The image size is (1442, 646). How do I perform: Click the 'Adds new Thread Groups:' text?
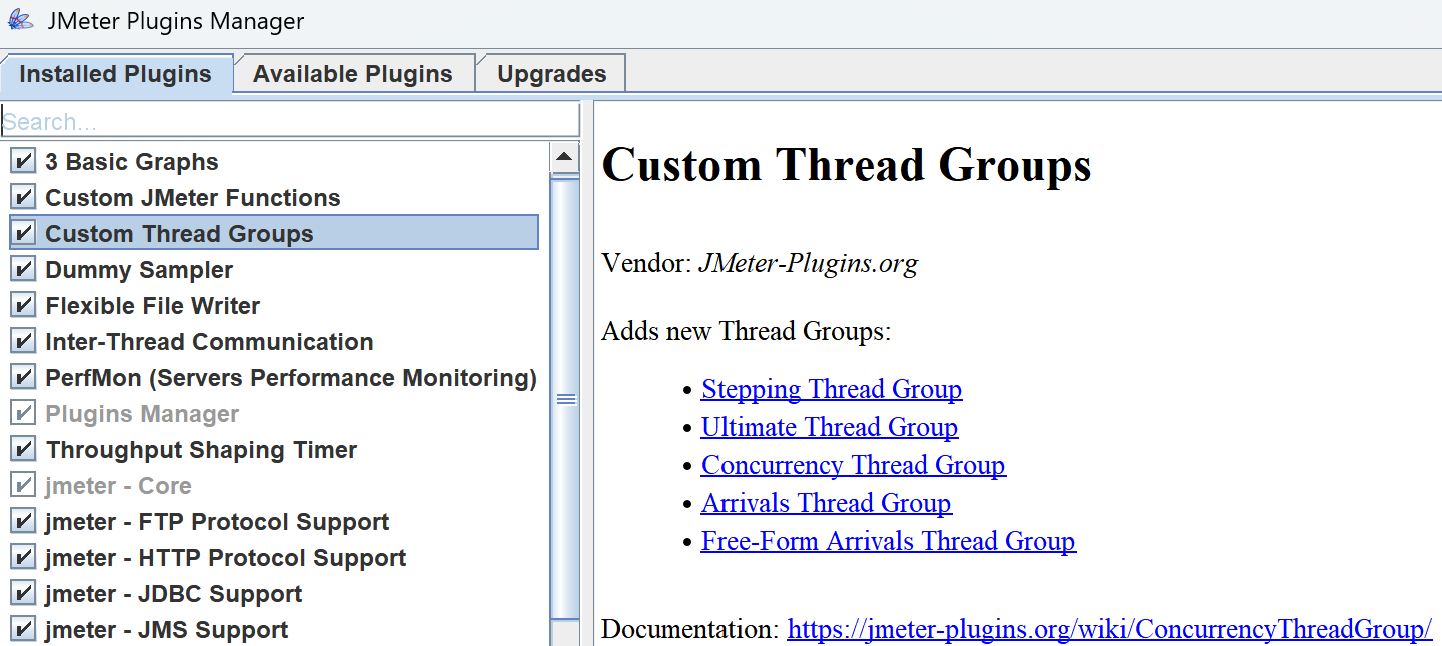(746, 331)
